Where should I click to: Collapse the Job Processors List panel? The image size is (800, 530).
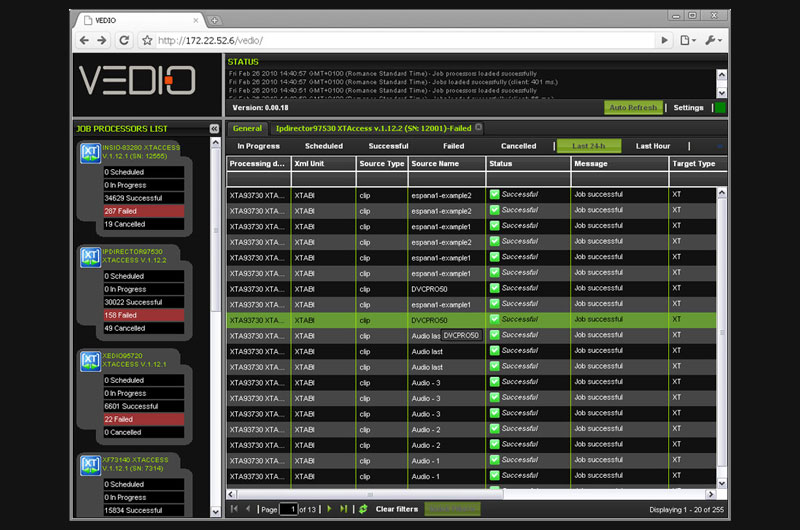point(214,129)
